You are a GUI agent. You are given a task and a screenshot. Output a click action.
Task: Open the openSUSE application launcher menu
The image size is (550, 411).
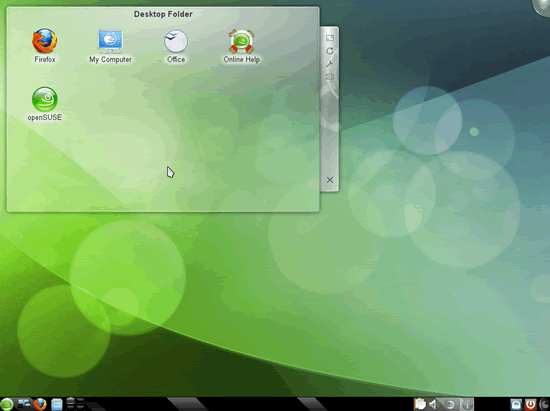7,404
